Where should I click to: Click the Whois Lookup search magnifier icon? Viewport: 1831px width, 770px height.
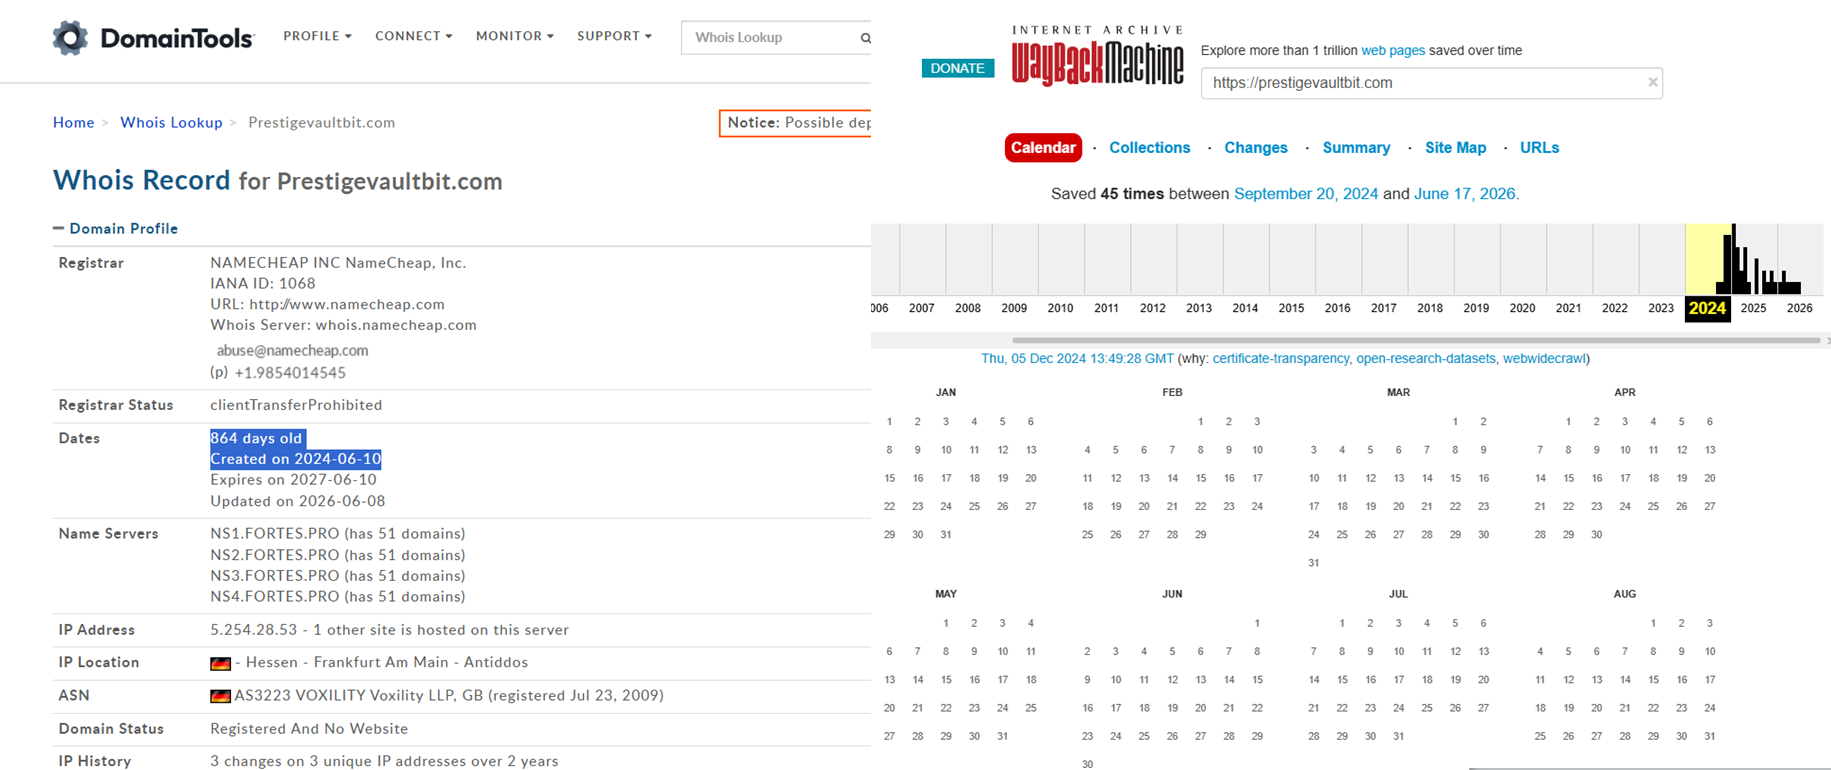coord(866,38)
